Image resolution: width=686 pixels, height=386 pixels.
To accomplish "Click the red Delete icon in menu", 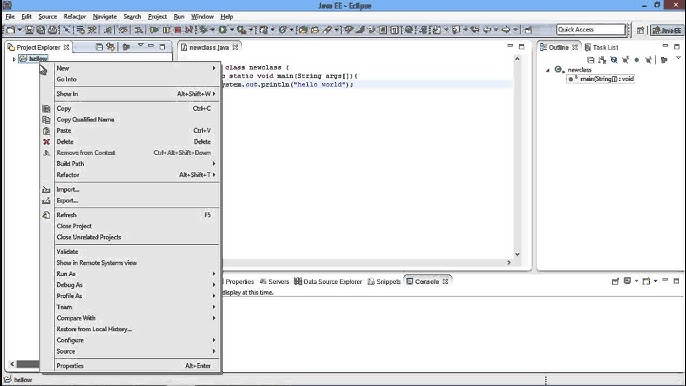I will point(46,142).
